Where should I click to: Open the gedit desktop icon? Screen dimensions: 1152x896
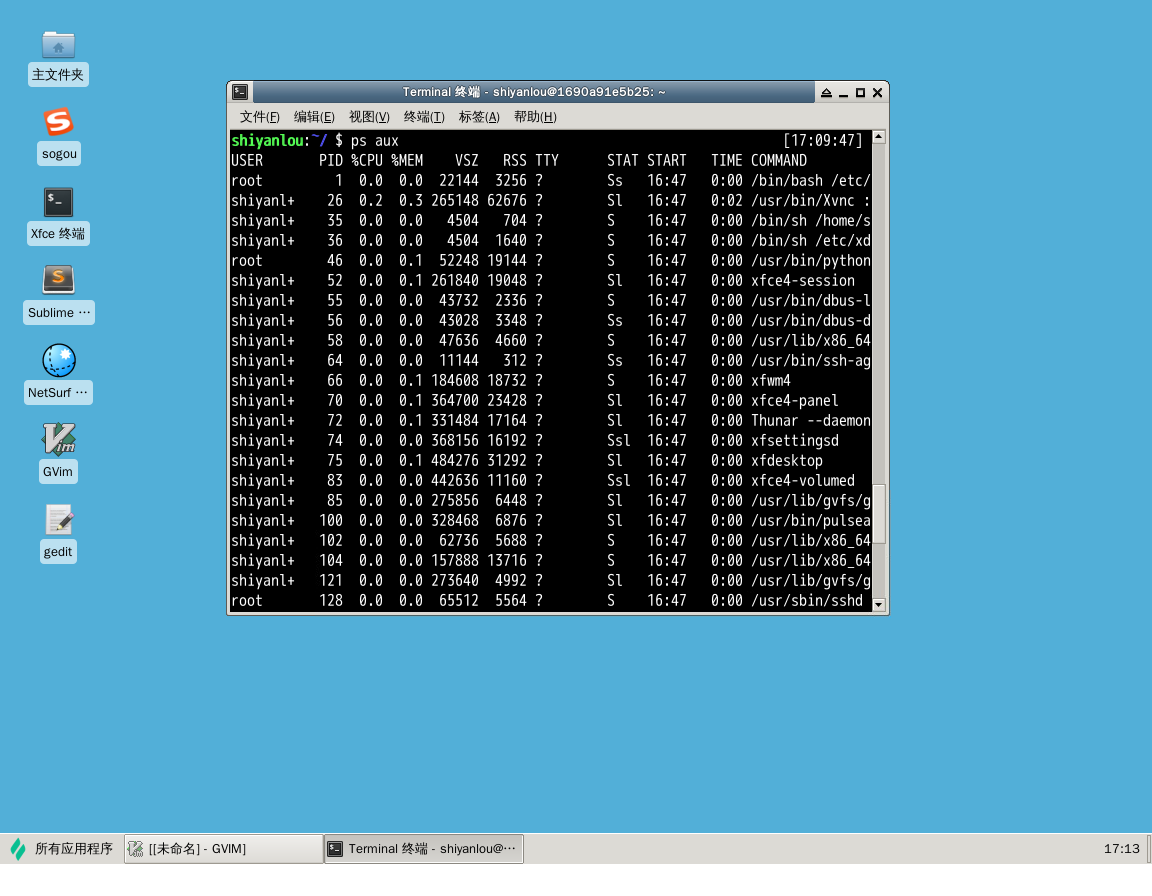[x=58, y=520]
